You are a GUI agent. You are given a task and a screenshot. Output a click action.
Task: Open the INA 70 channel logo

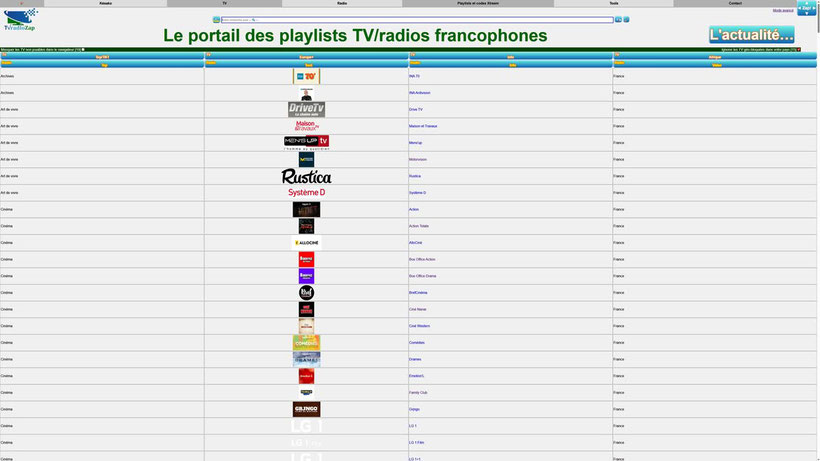306,76
